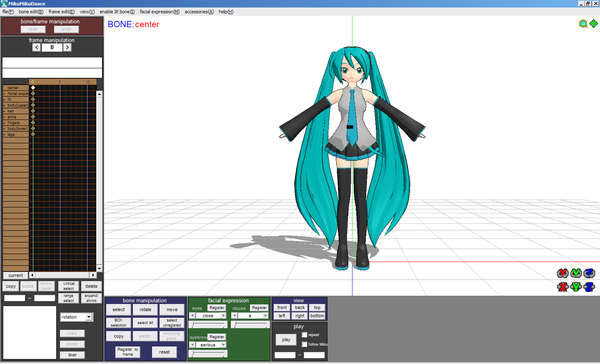The height and width of the screenshot is (364, 600).
Task: Click the green Y-axis rotation icon
Action: (576, 273)
